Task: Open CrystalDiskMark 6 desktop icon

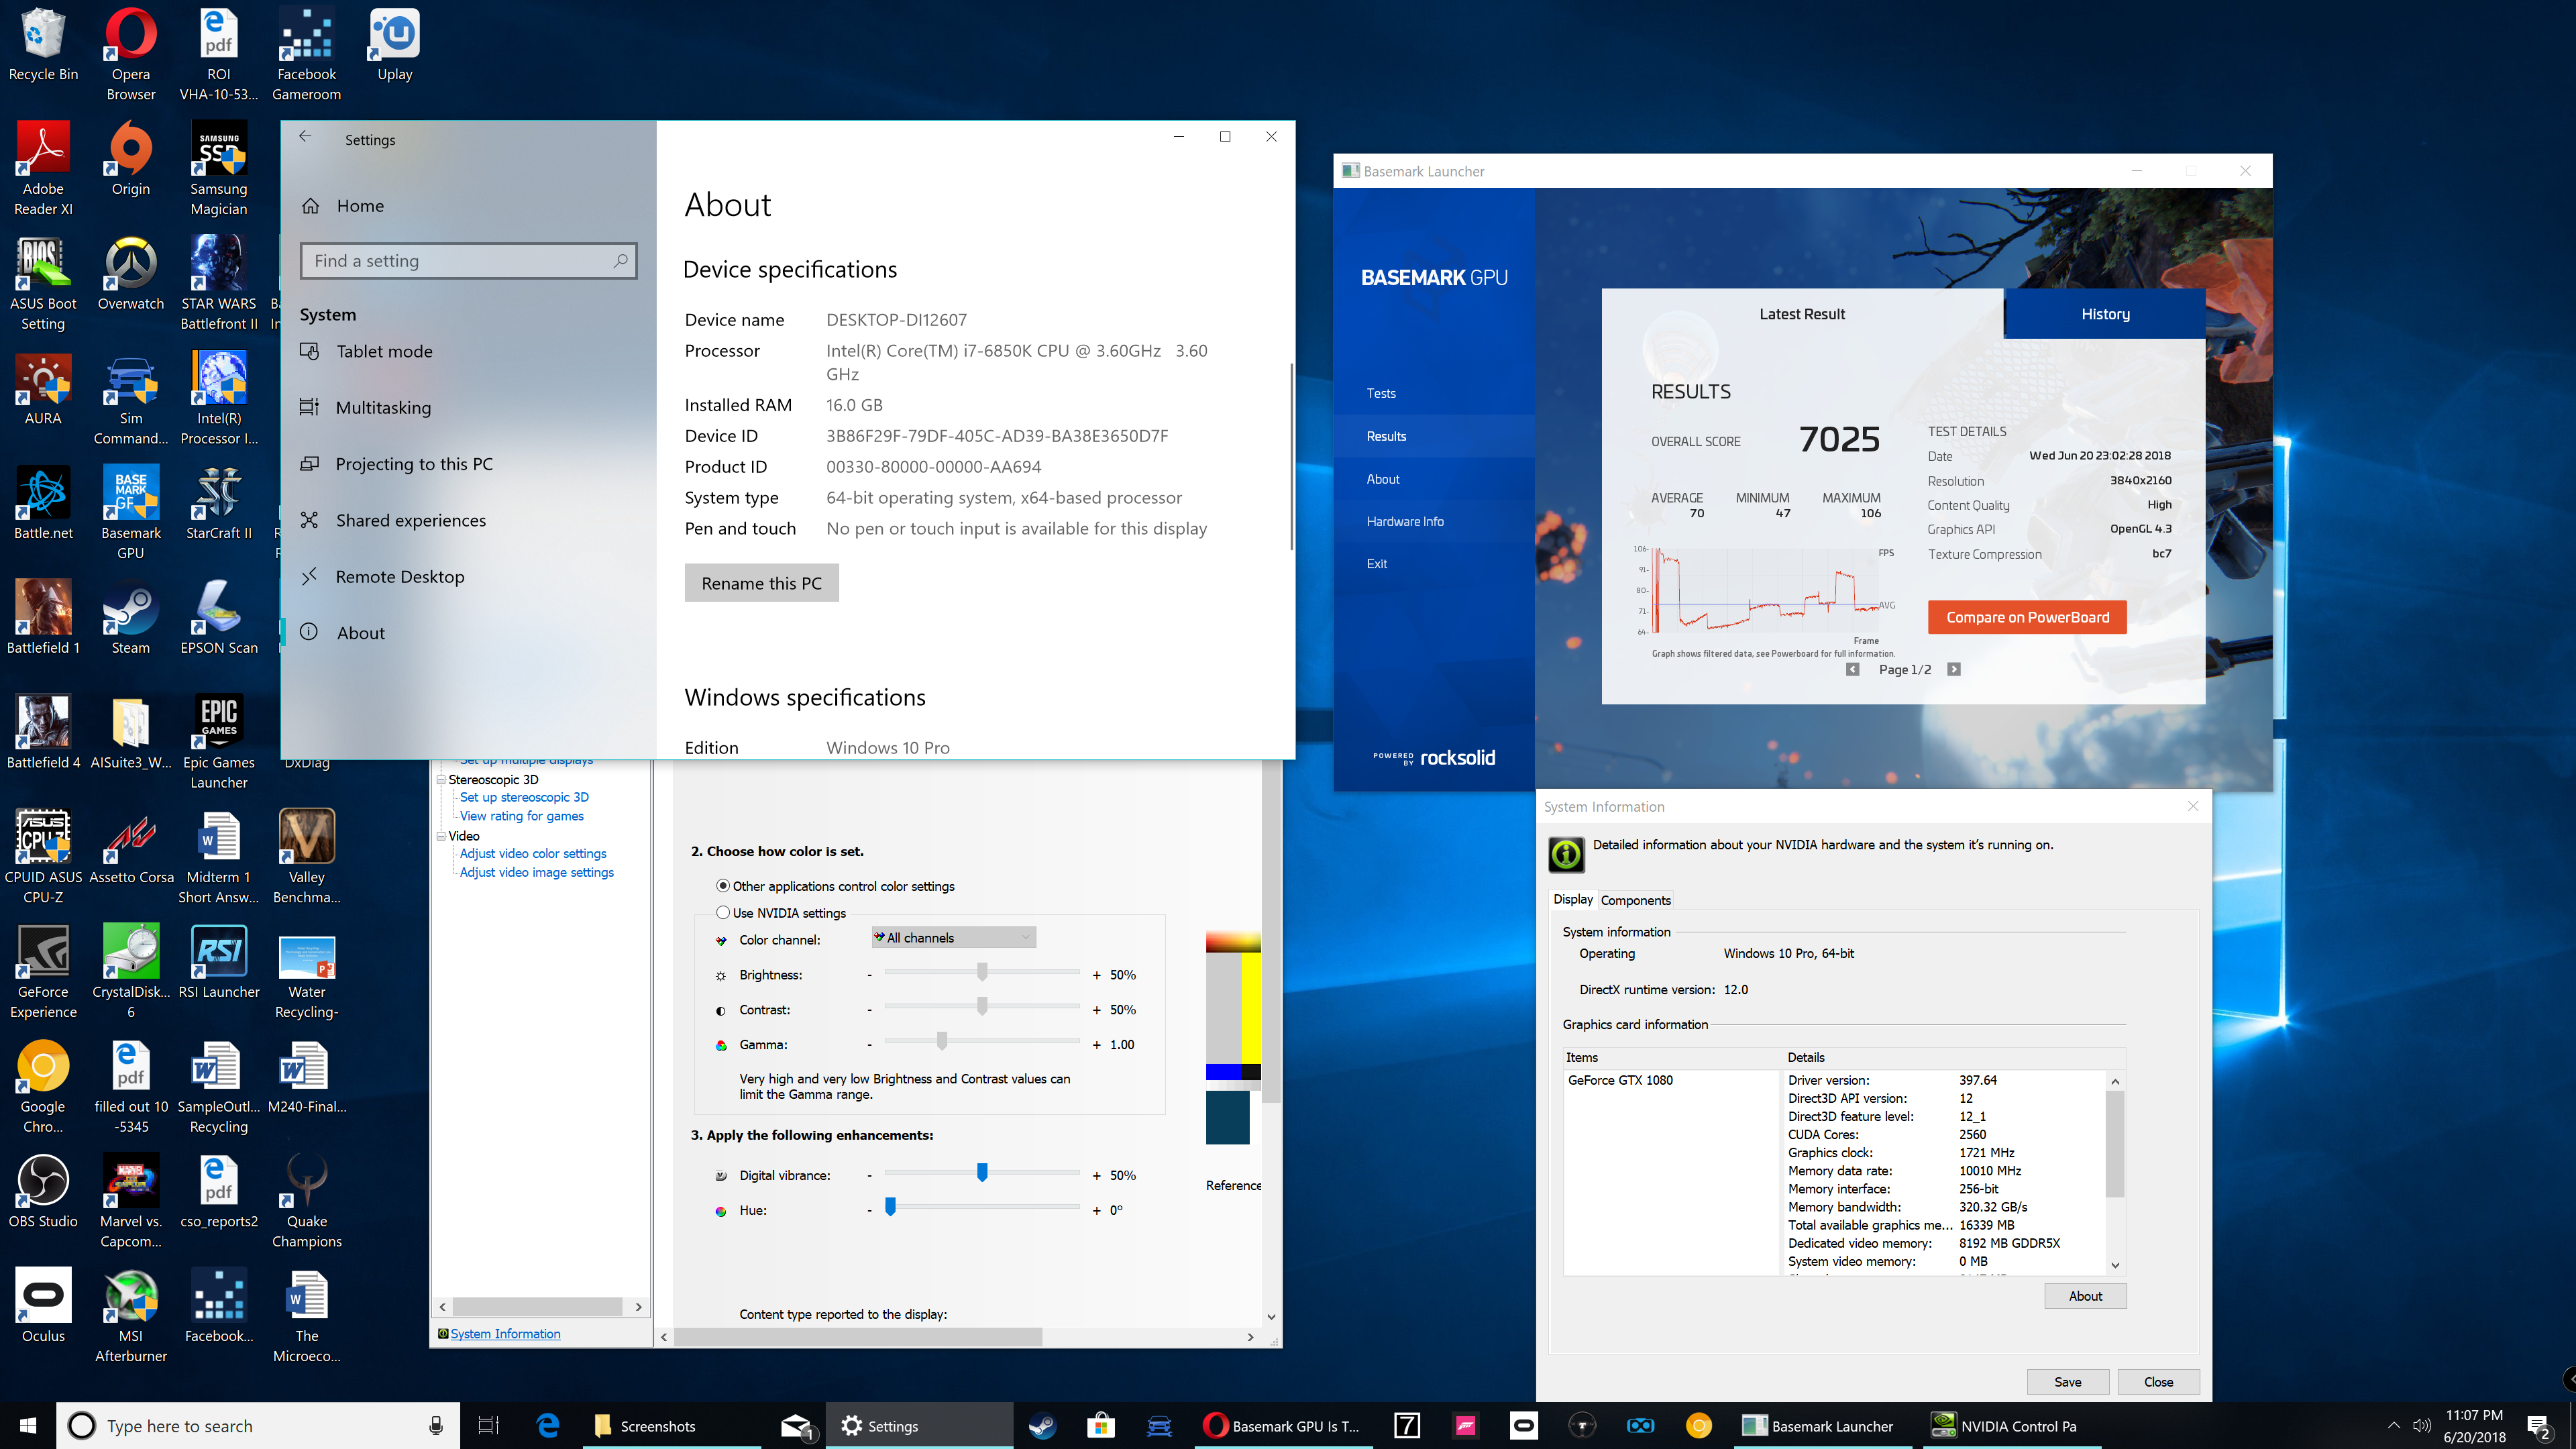Action: click(130, 972)
